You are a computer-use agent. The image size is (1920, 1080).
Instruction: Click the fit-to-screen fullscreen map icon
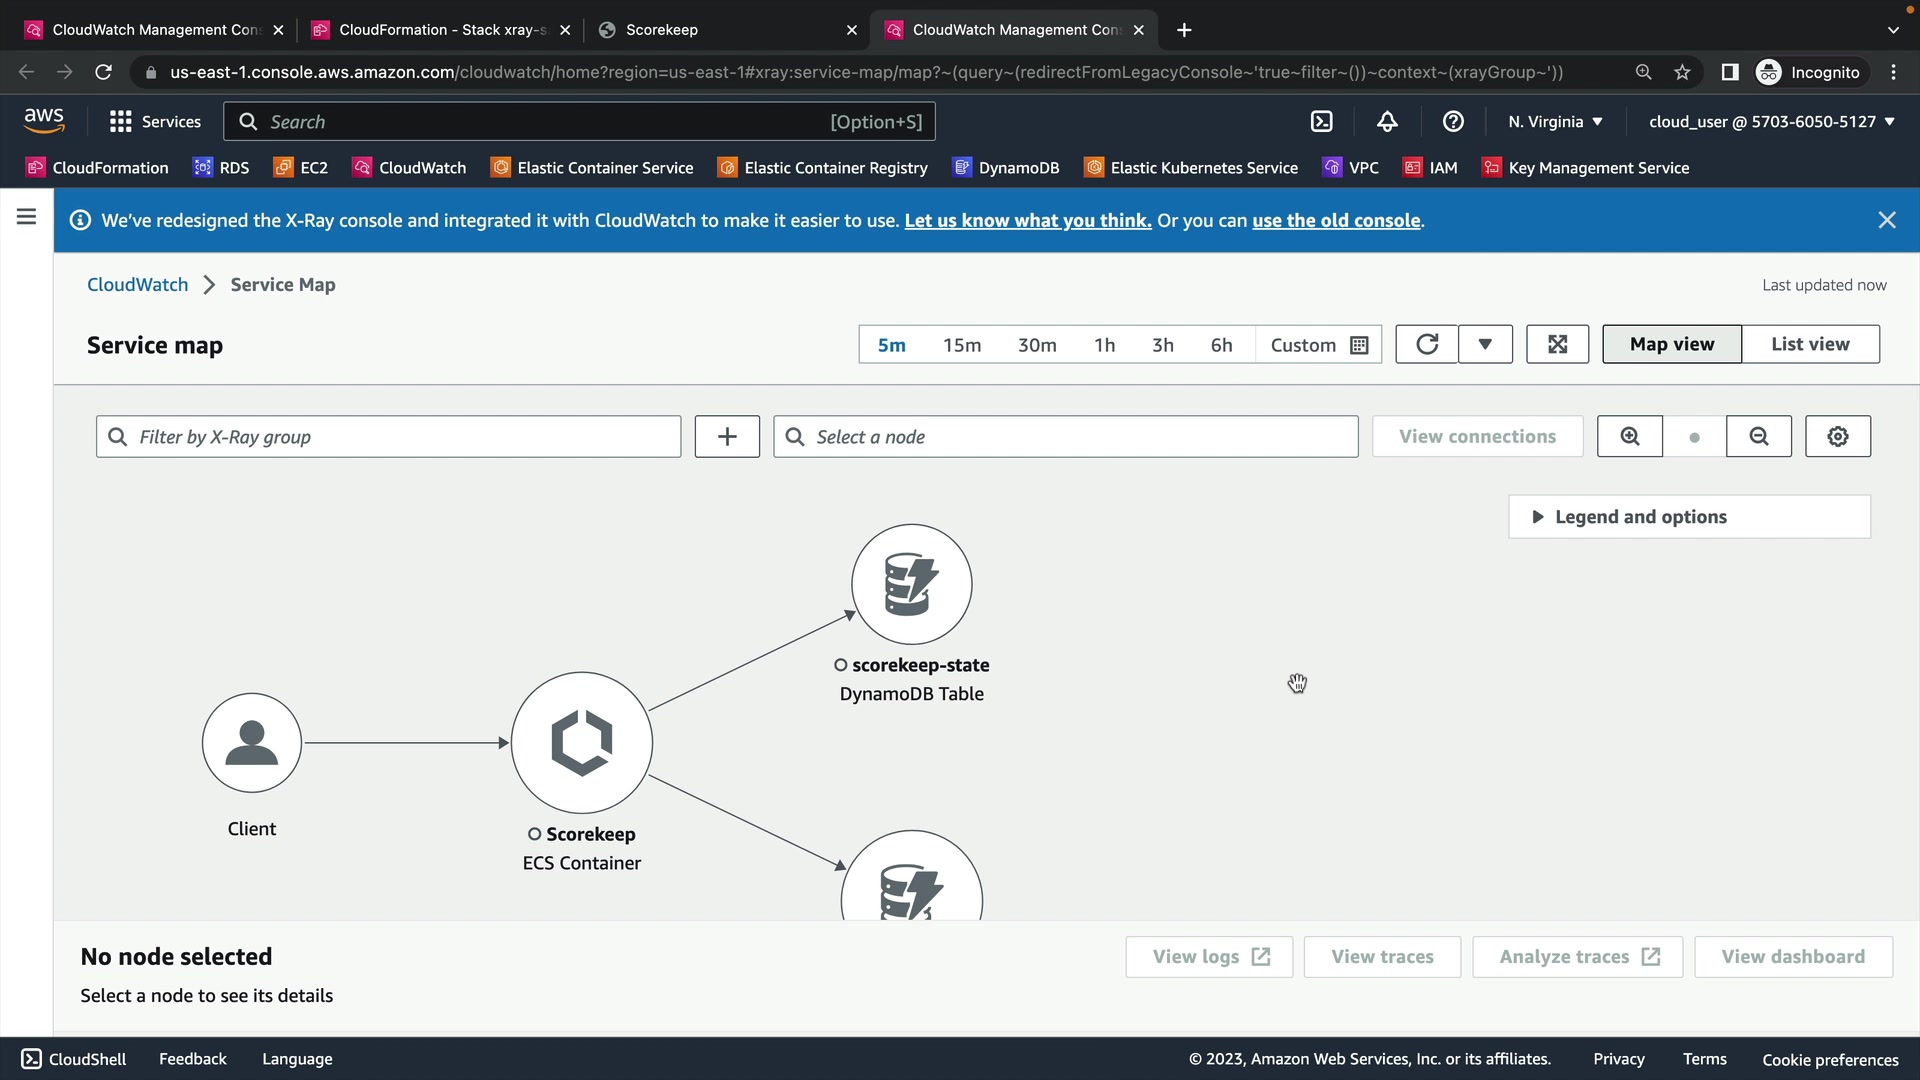tap(1557, 344)
